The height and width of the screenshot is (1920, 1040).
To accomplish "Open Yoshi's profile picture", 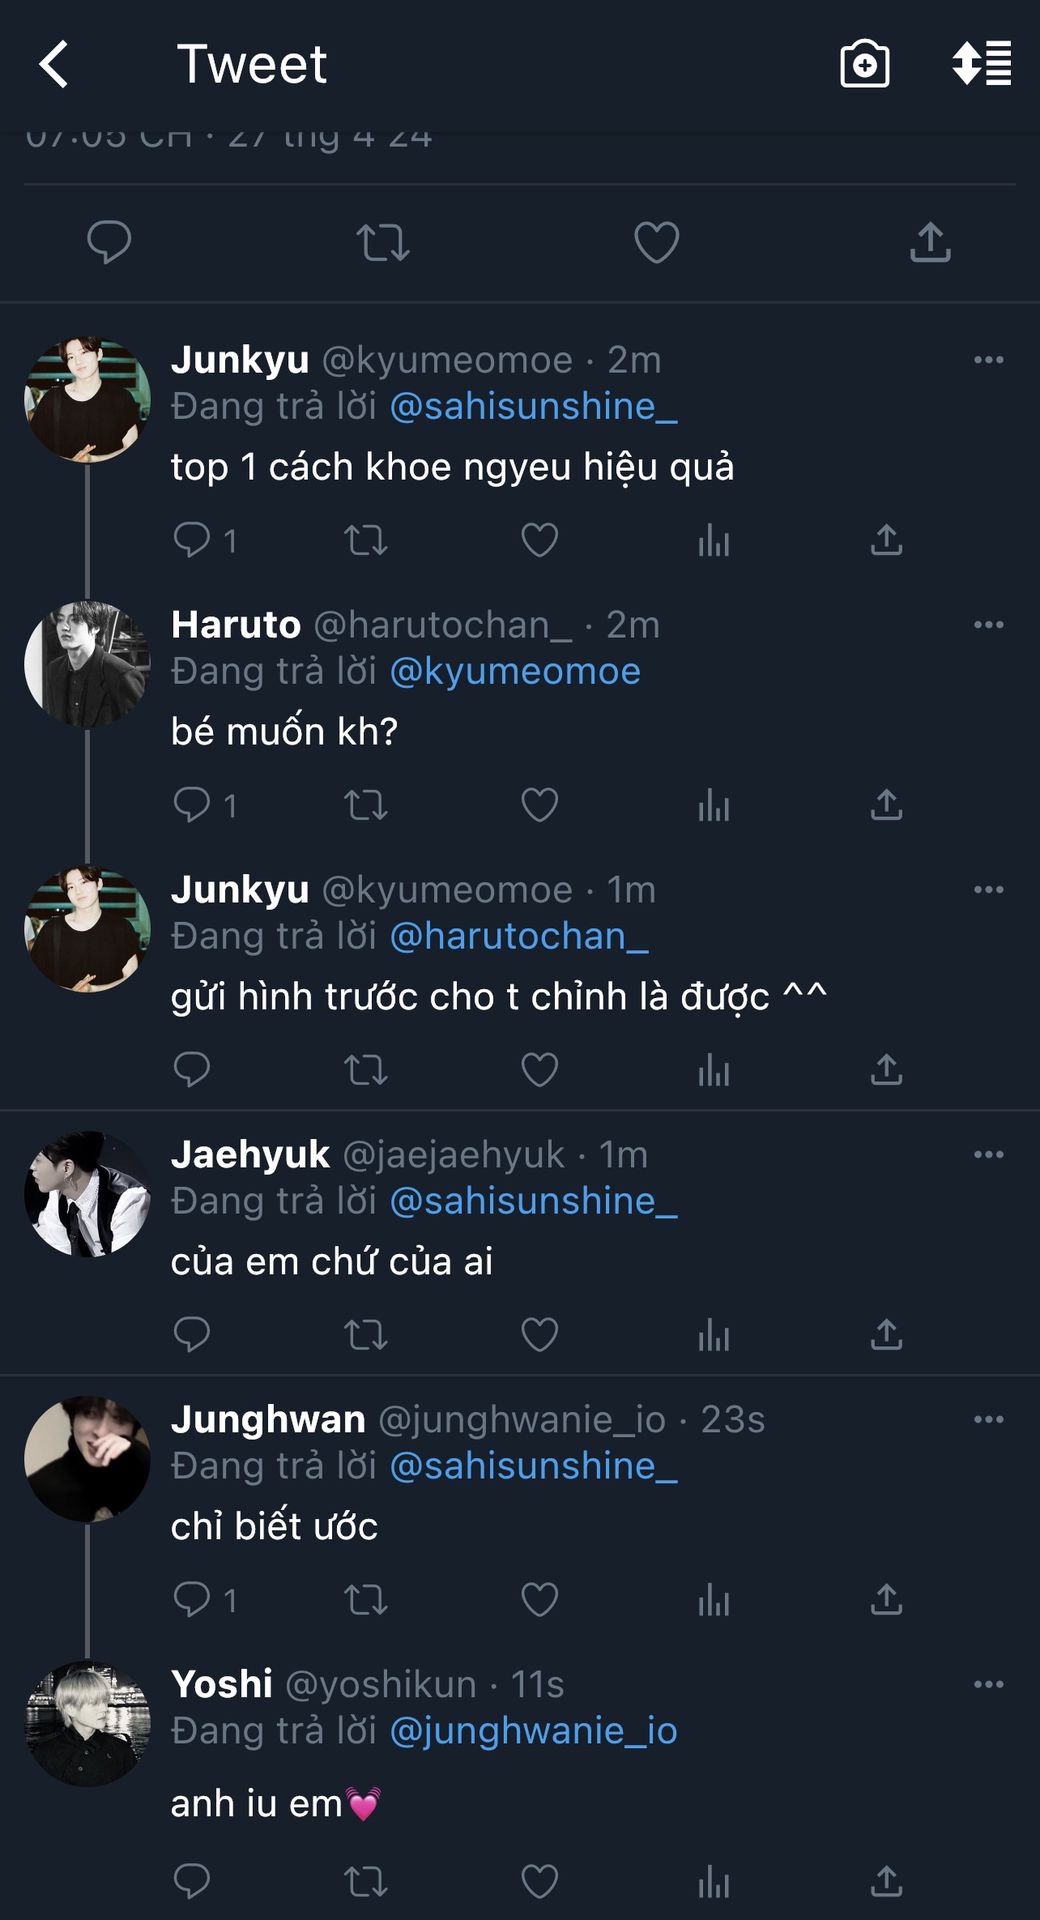I will [88, 1724].
